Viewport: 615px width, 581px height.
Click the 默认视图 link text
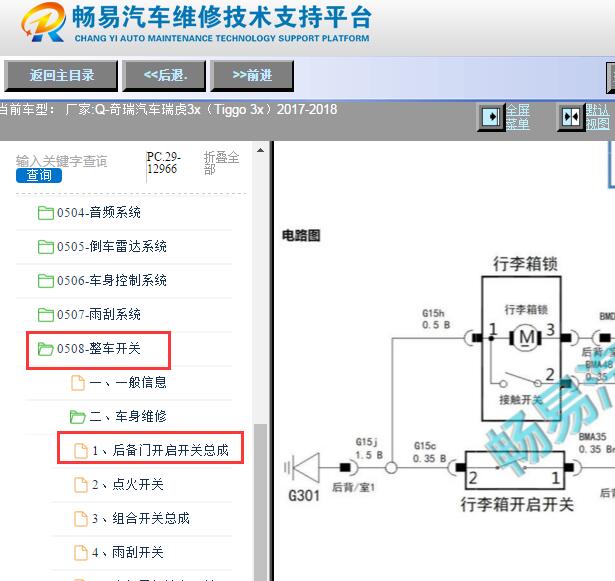[598, 117]
